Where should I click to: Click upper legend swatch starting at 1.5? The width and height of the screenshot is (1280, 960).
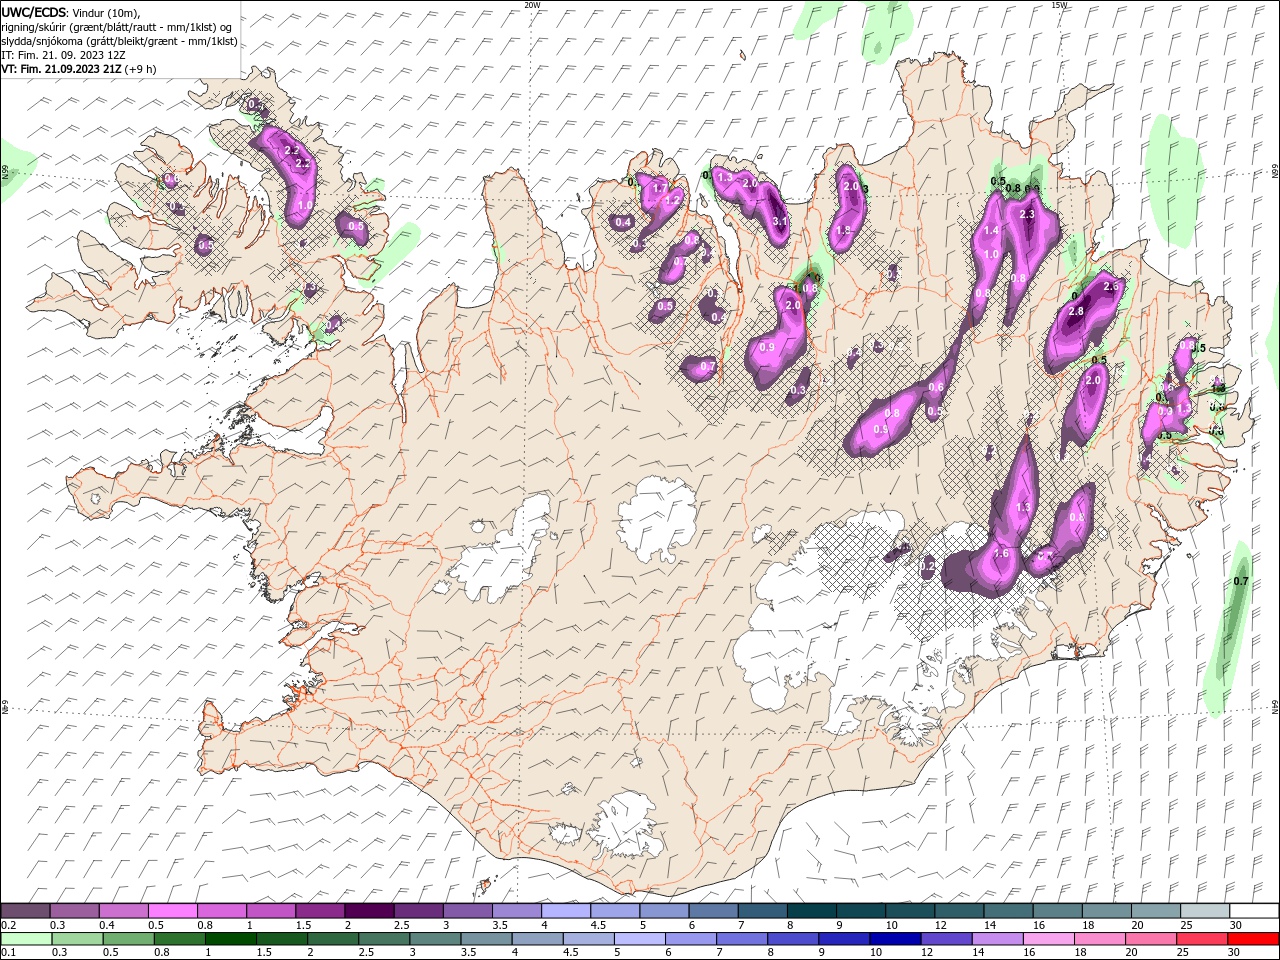click(320, 910)
